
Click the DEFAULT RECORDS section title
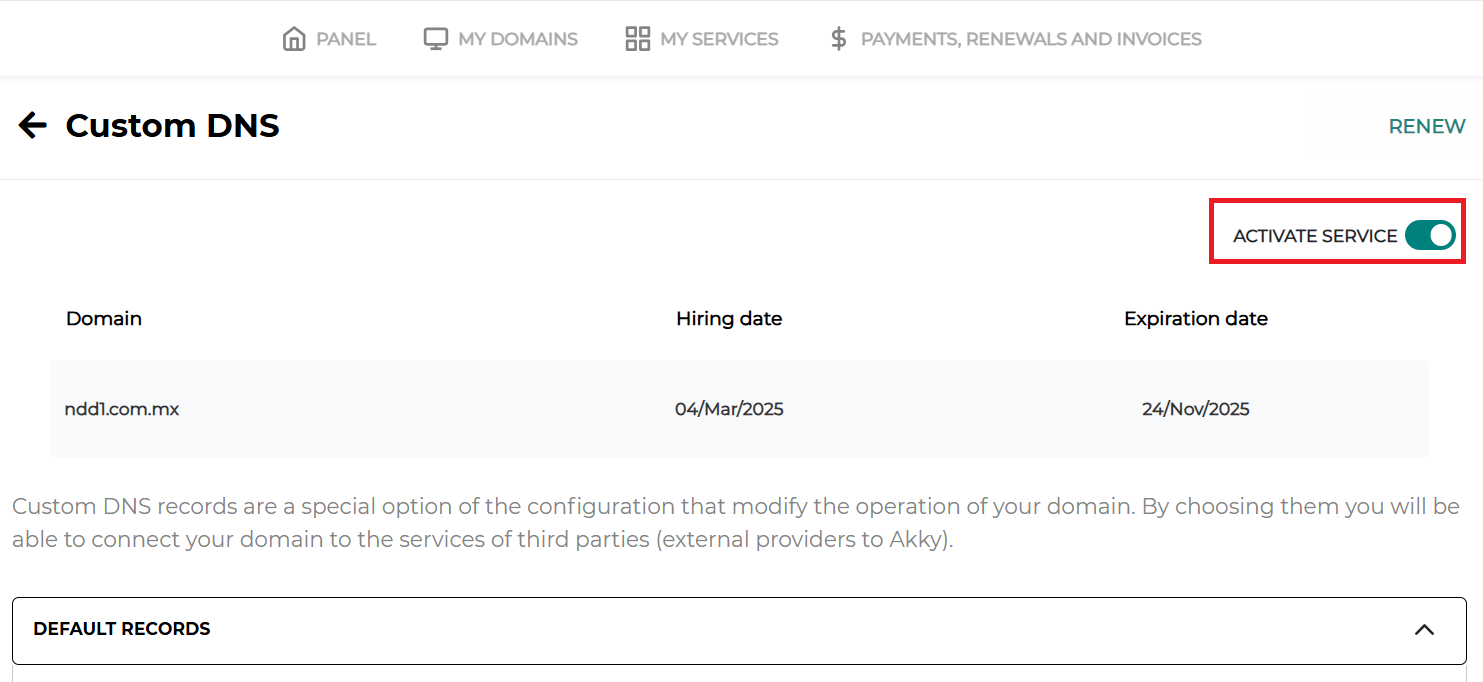122,629
